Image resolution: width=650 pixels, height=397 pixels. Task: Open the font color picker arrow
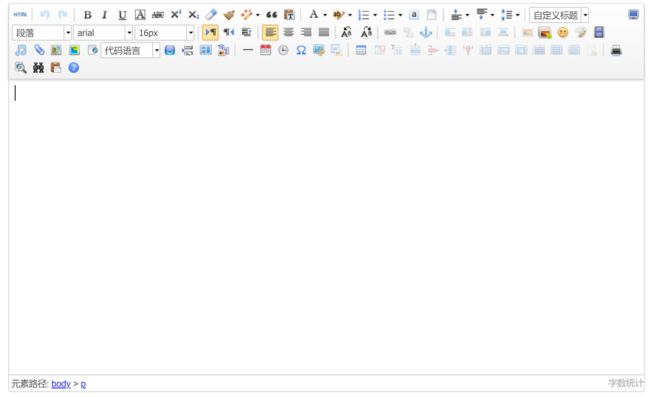325,15
